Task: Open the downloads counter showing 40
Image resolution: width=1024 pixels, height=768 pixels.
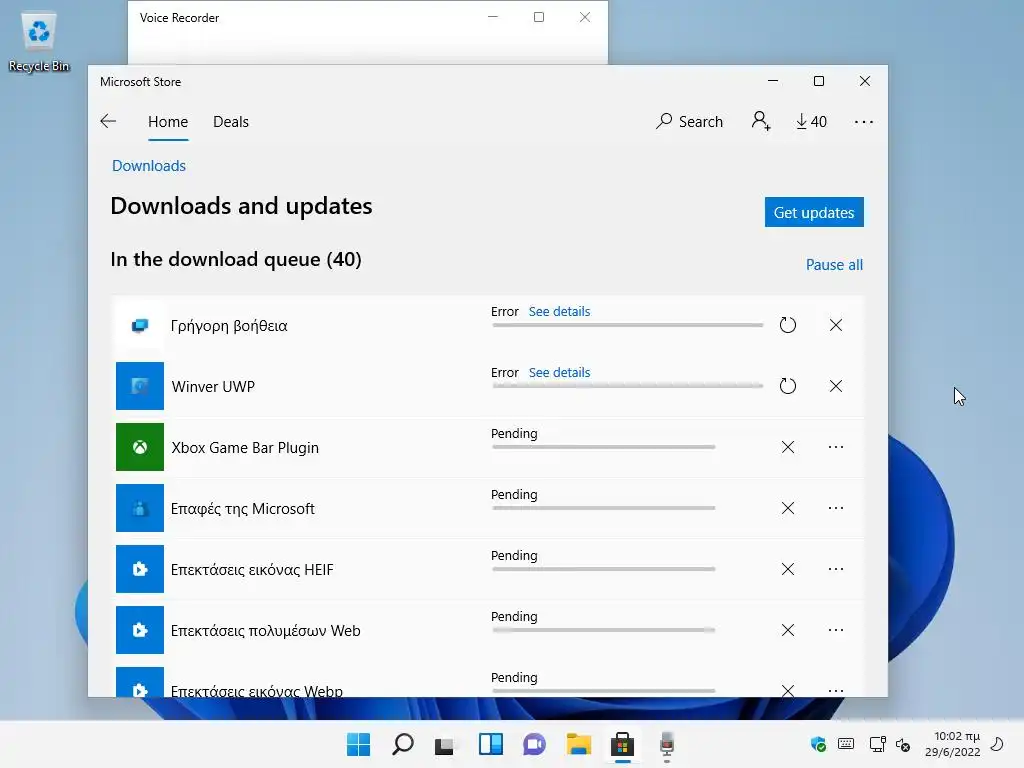Action: coord(811,121)
